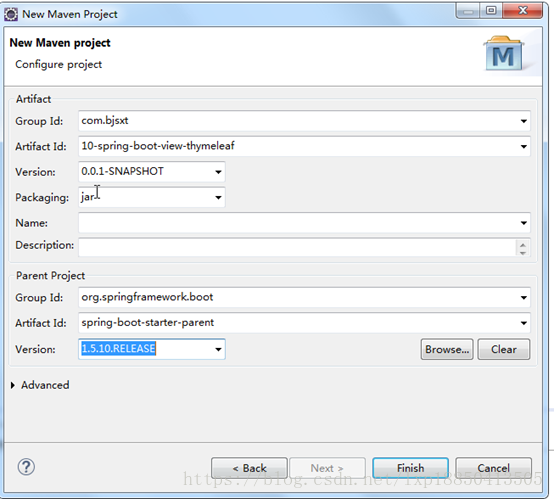Open the 0.0.1-SNAPSHOT version dropdown
Screen dimensions: 554x499
coord(218,172)
